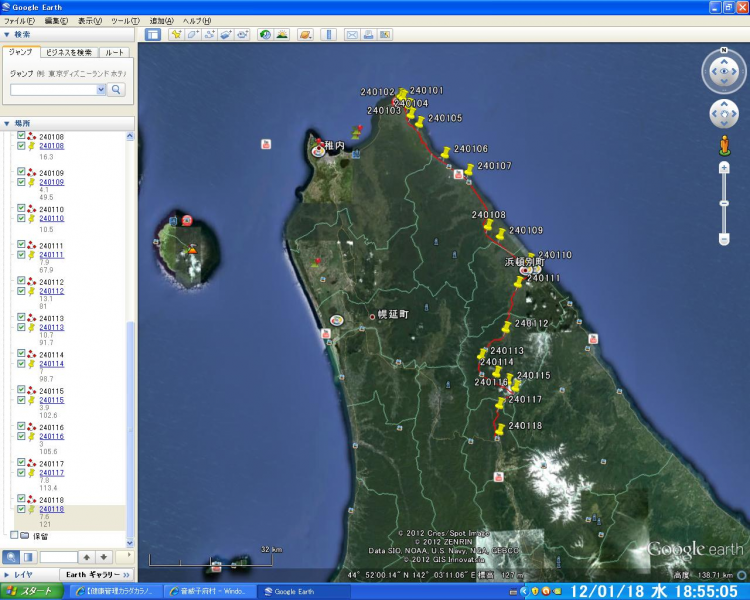Click the look joystick eye control
This screenshot has height=600, width=750.
(x=724, y=71)
